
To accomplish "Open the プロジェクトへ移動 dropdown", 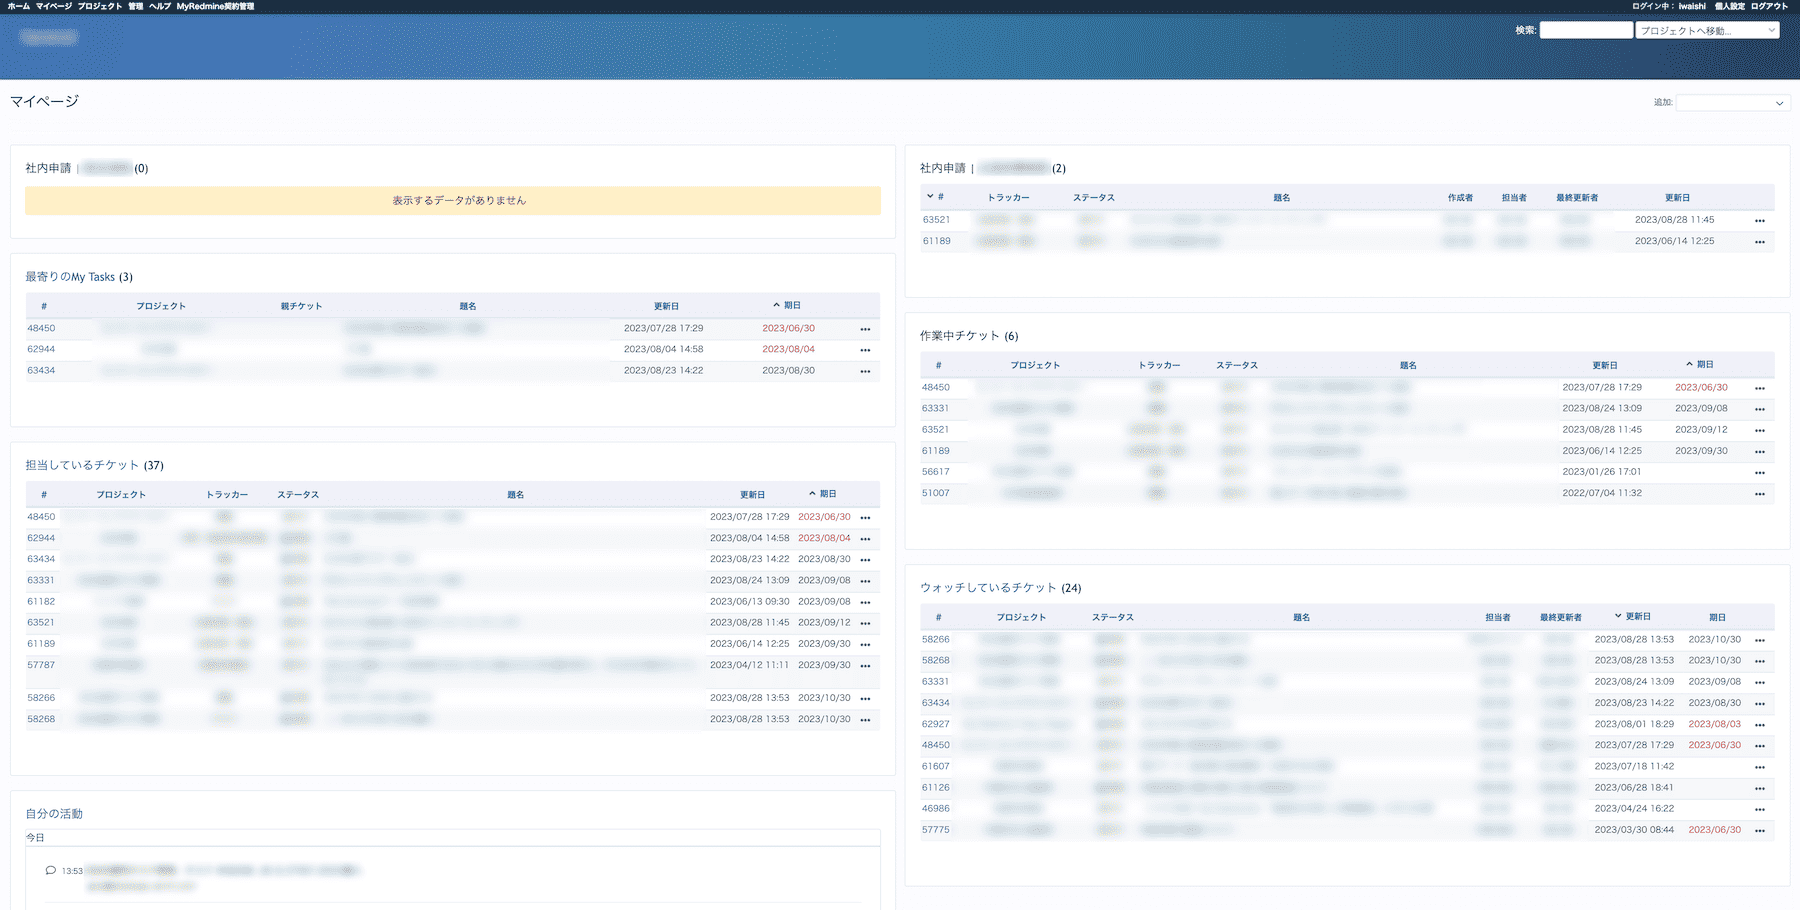I will 1707,31.
